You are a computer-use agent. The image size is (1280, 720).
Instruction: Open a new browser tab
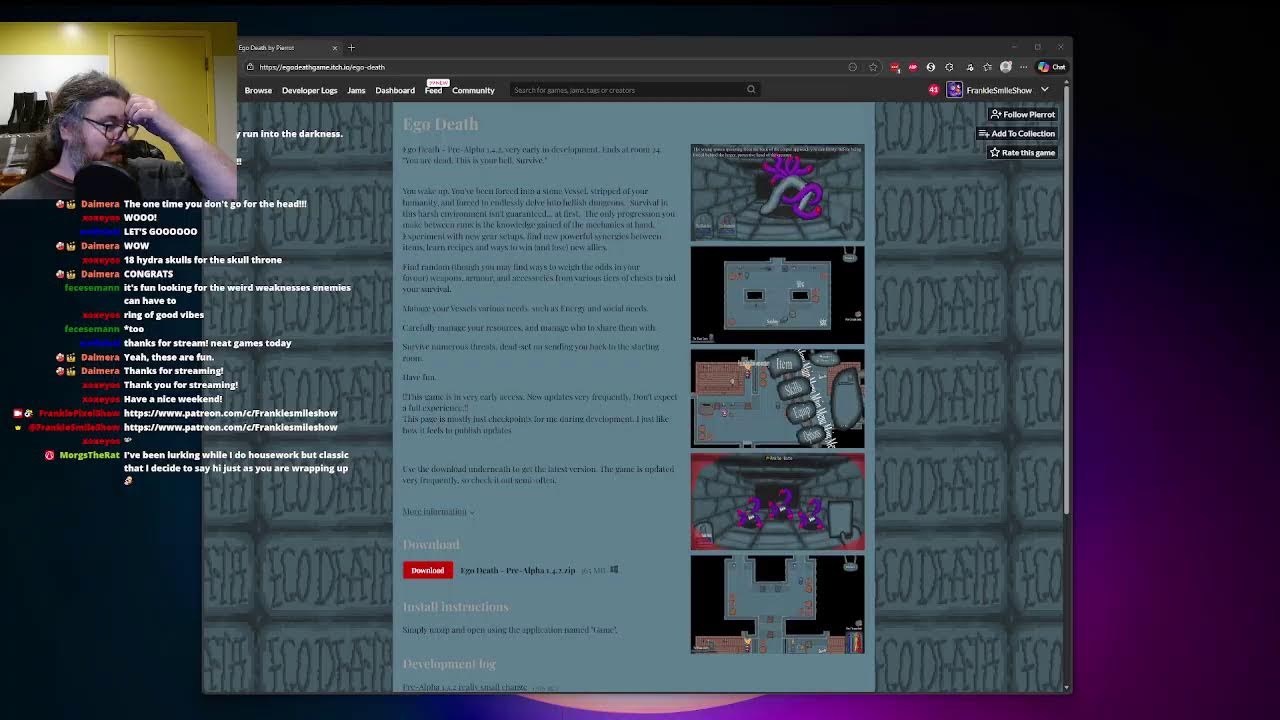351,47
